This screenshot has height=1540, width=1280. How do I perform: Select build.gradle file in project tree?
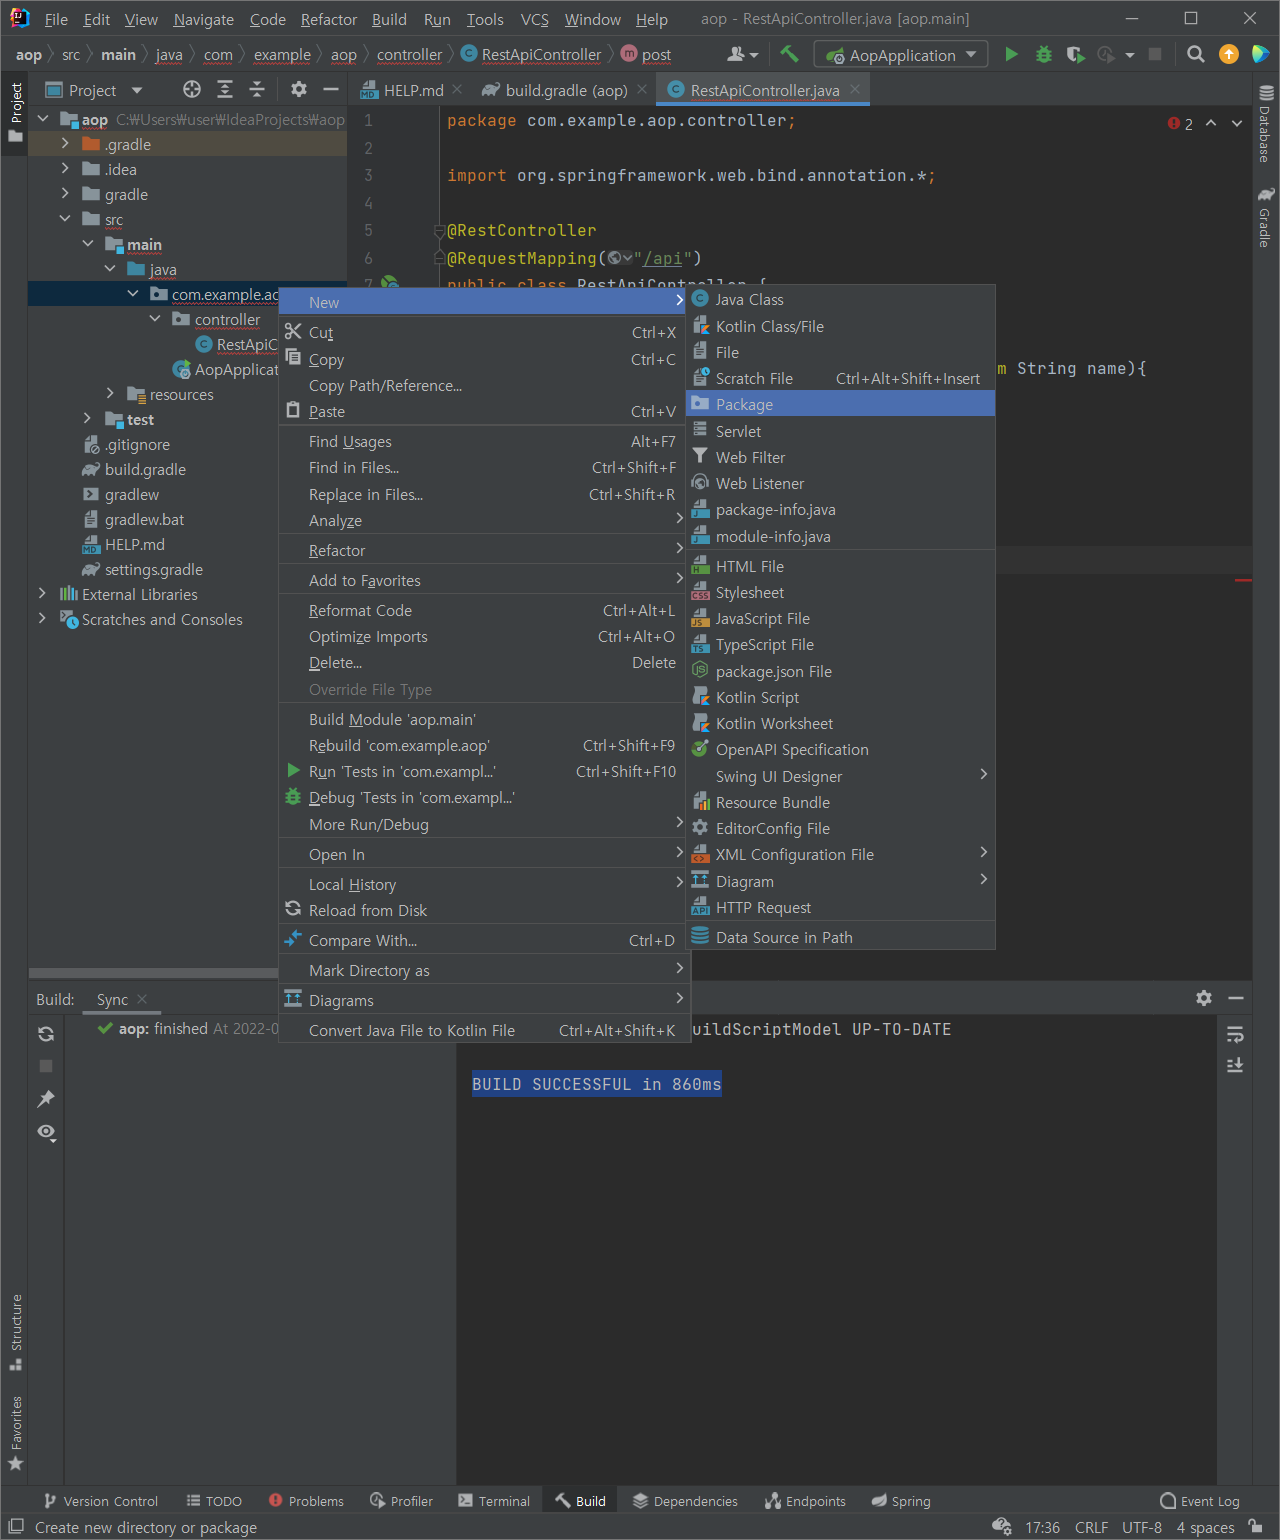coord(145,469)
